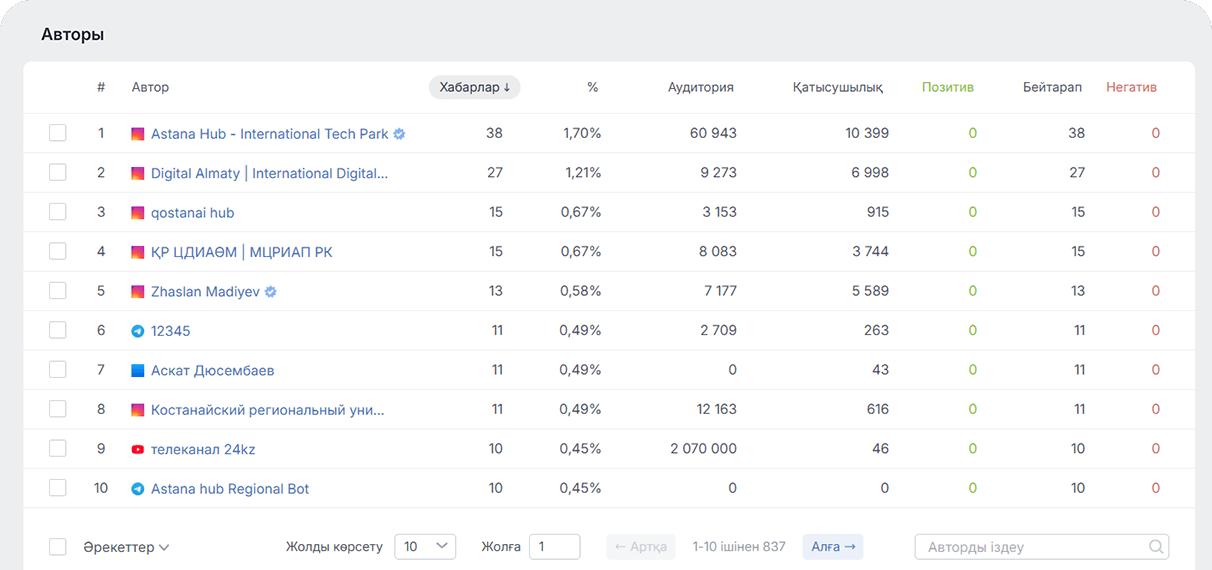The height and width of the screenshot is (570, 1212).
Task: Click the Авторды іздеу search field
Action: tap(1042, 547)
